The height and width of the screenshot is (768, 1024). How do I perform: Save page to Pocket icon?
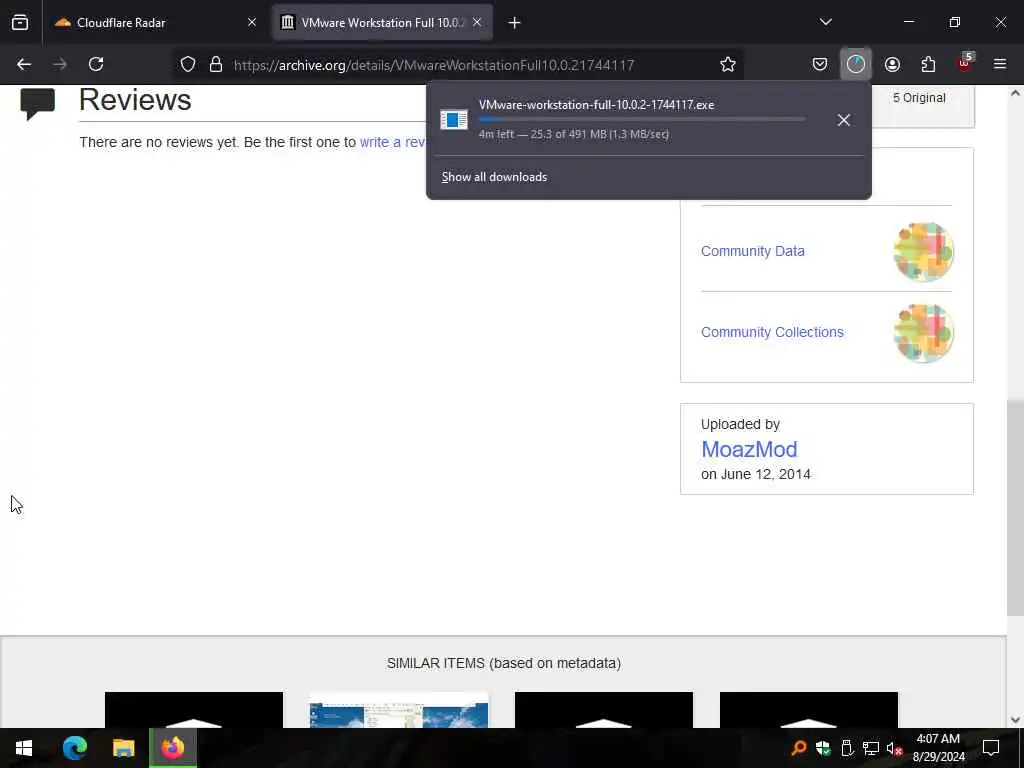[820, 64]
